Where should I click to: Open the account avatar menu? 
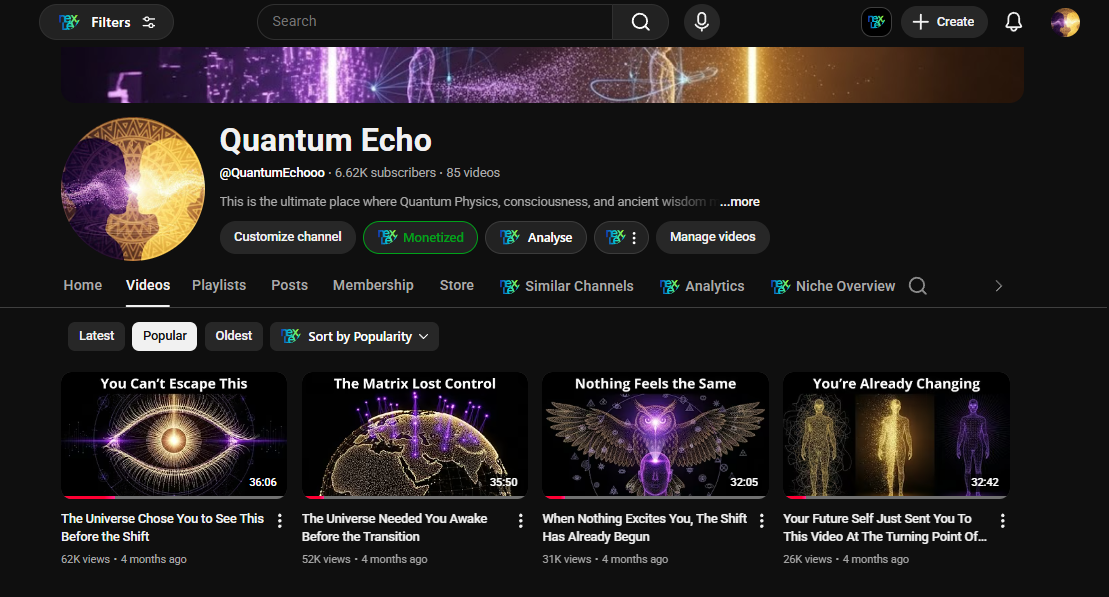[x=1065, y=22]
